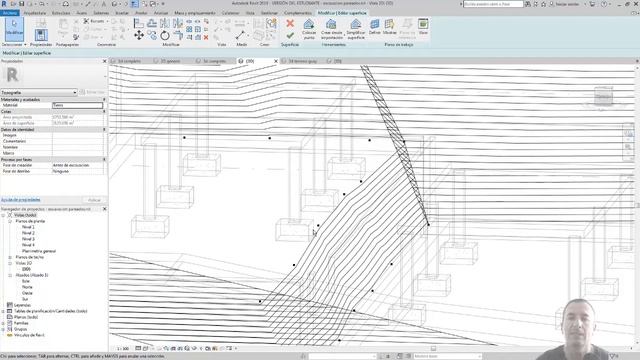This screenshot has height=360, width=640.
Task: Cancel surface edit with red X
Action: coord(290,23)
